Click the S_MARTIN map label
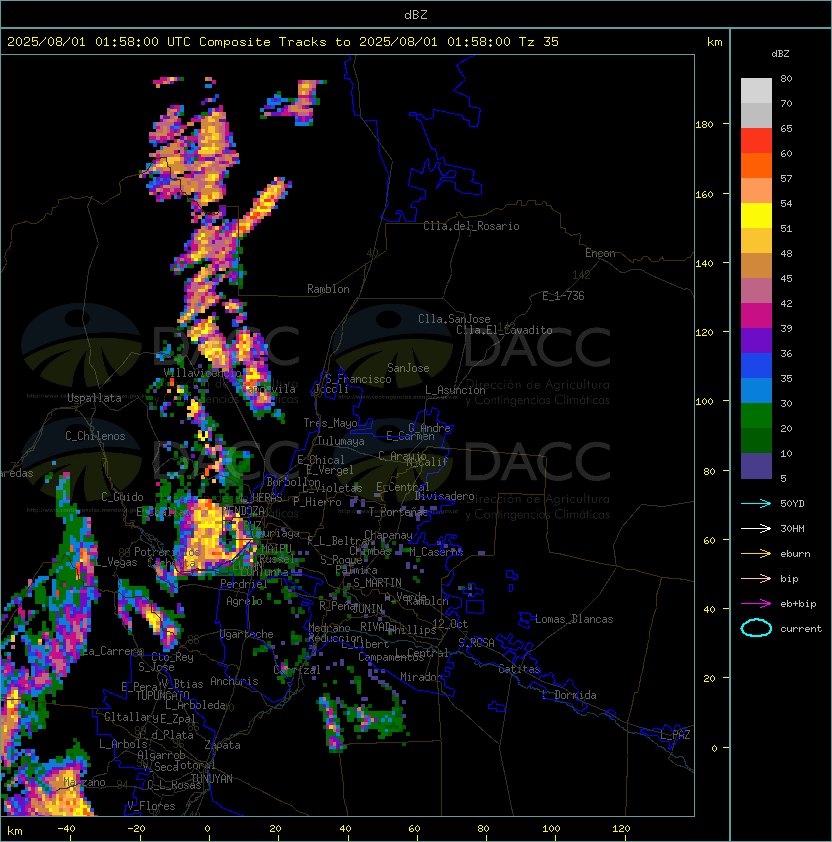Image resolution: width=832 pixels, height=842 pixels. coord(377,583)
